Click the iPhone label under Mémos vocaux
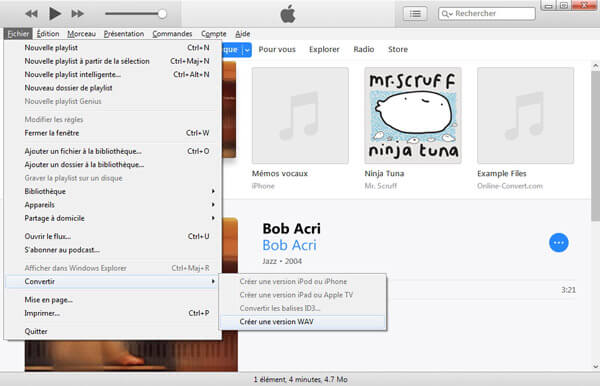 pos(263,186)
